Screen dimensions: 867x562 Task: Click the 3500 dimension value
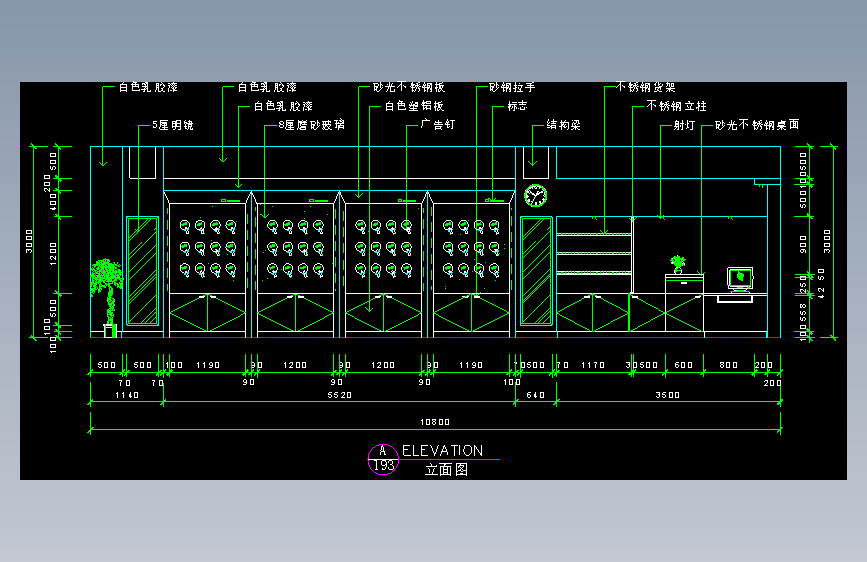(x=668, y=395)
